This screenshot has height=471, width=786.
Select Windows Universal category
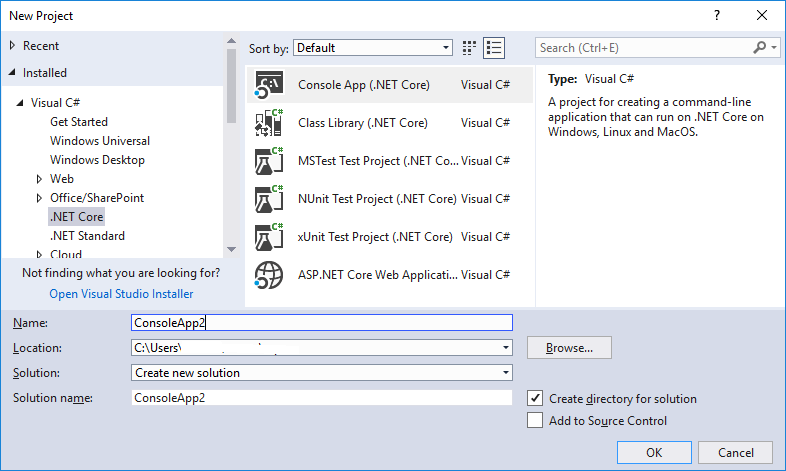click(100, 141)
